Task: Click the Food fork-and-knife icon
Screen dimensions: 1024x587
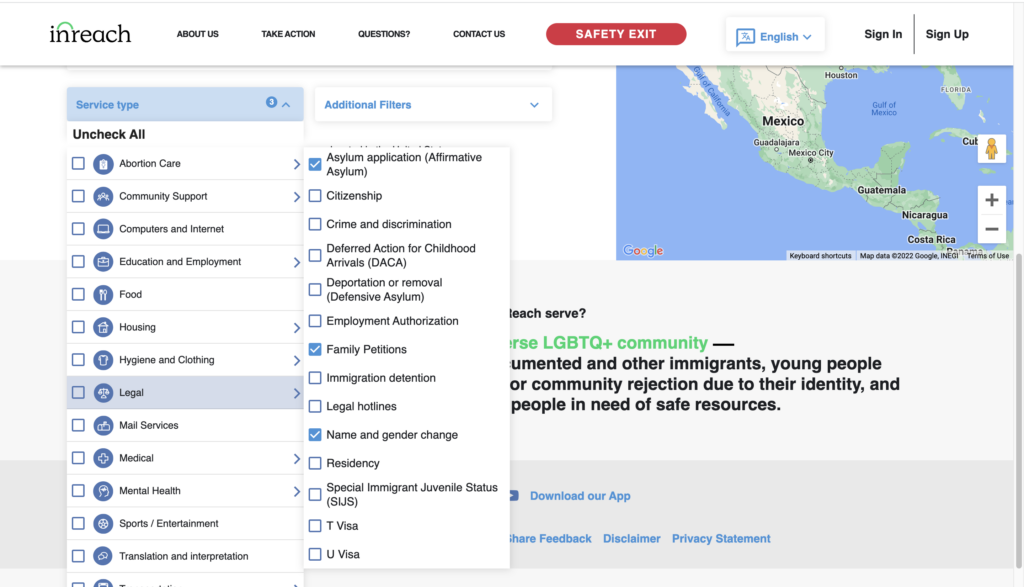Action: tap(103, 294)
